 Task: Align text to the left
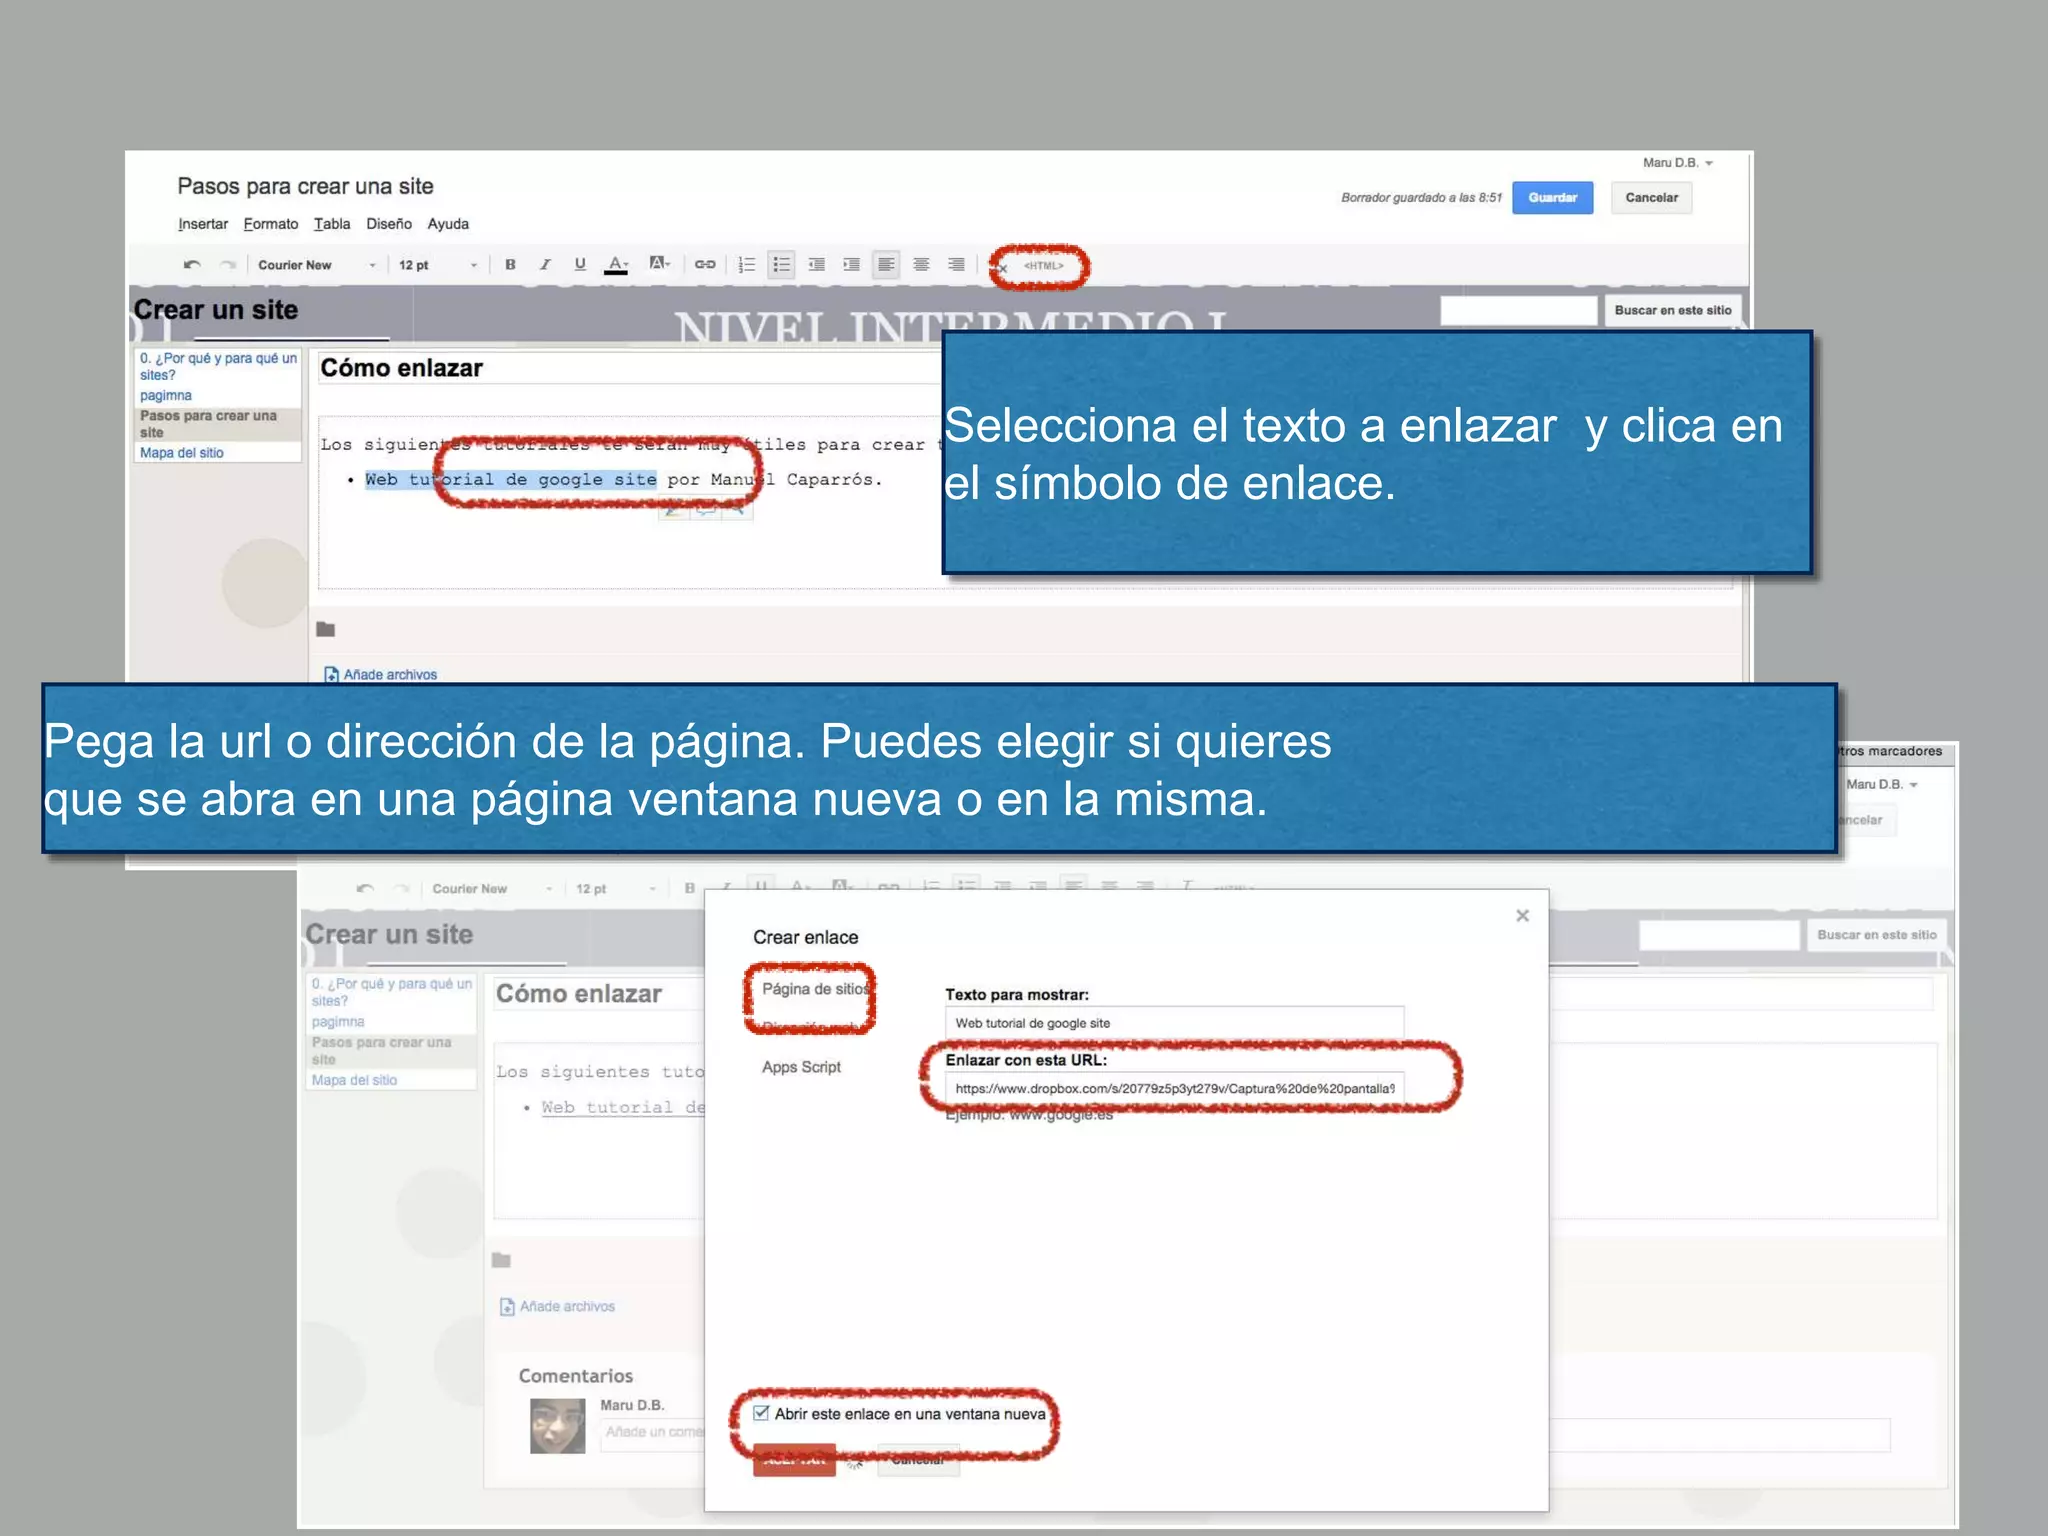coord(886,265)
